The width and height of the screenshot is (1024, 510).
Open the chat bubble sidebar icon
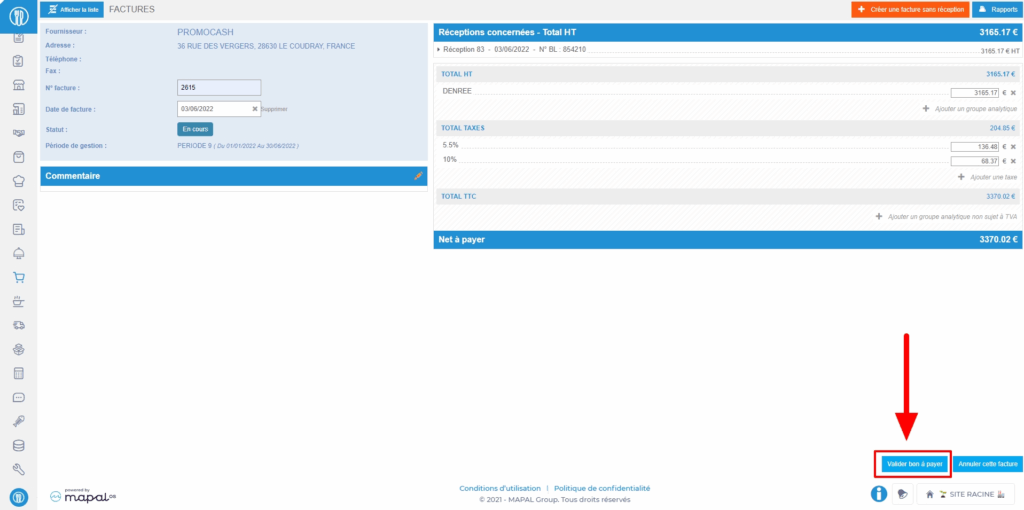(18, 397)
